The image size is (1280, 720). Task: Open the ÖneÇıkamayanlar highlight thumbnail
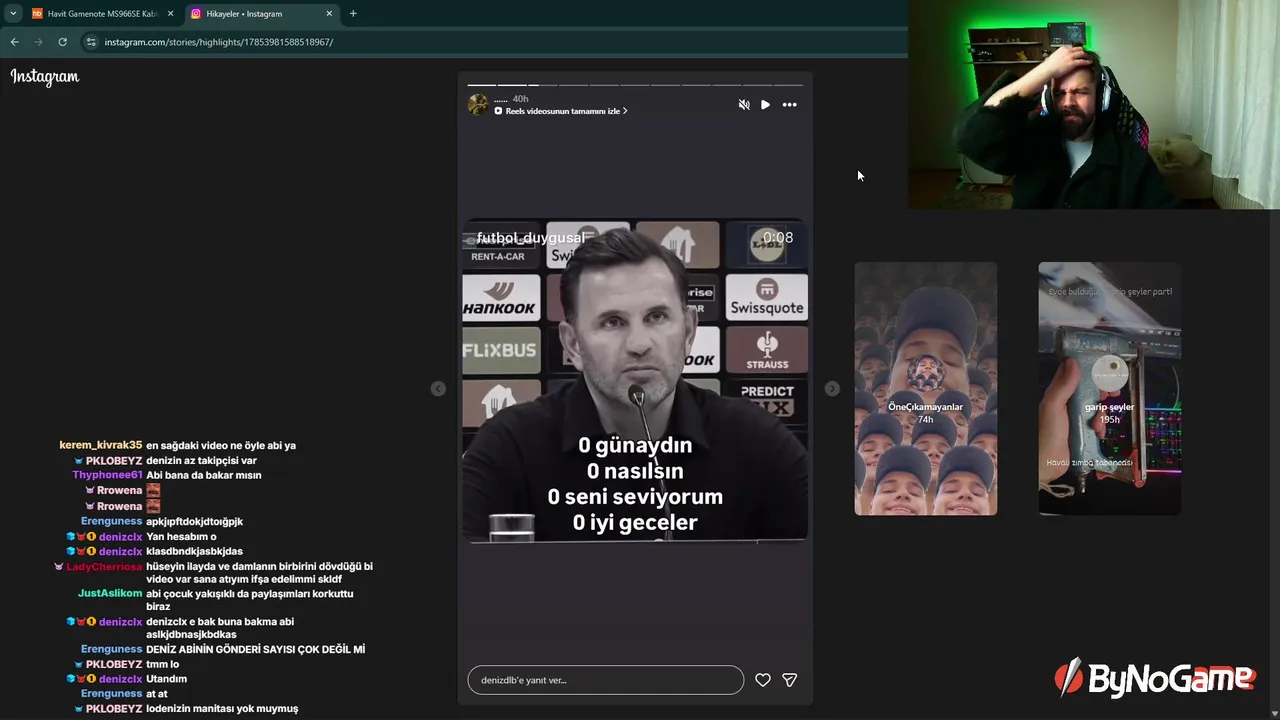click(x=925, y=389)
